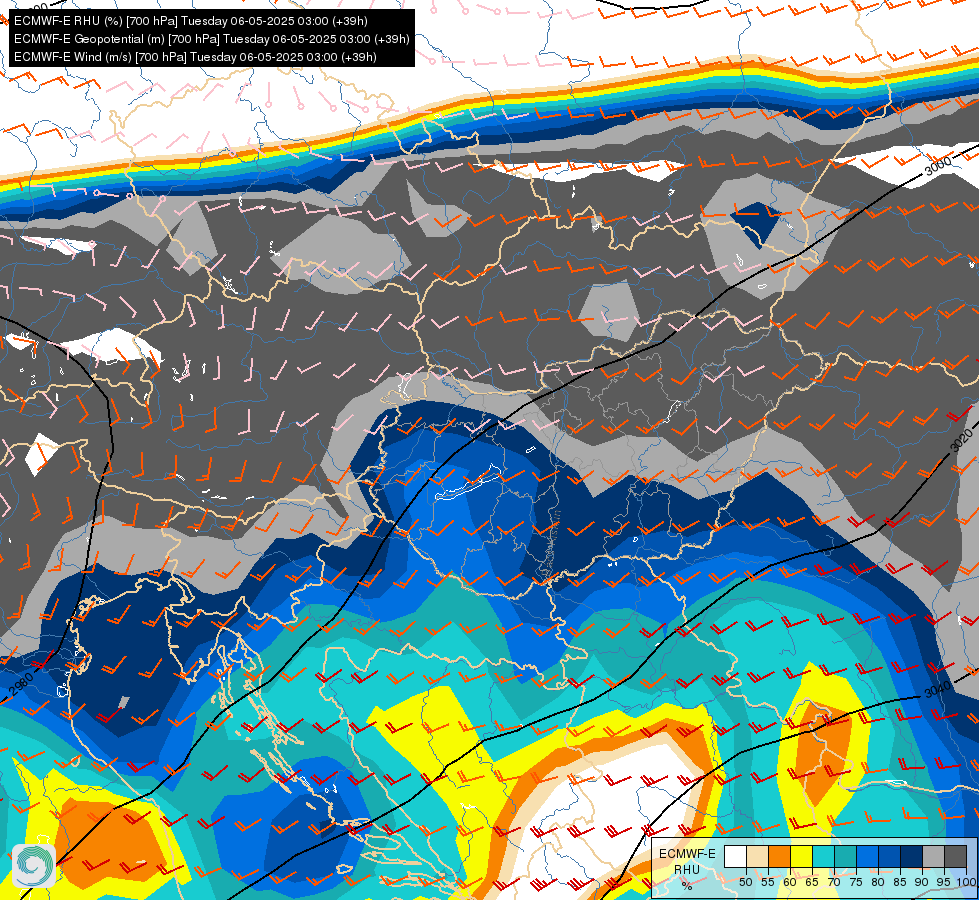979x900 pixels.
Task: Select the beige 50-55 legend swatch
Action: click(757, 856)
